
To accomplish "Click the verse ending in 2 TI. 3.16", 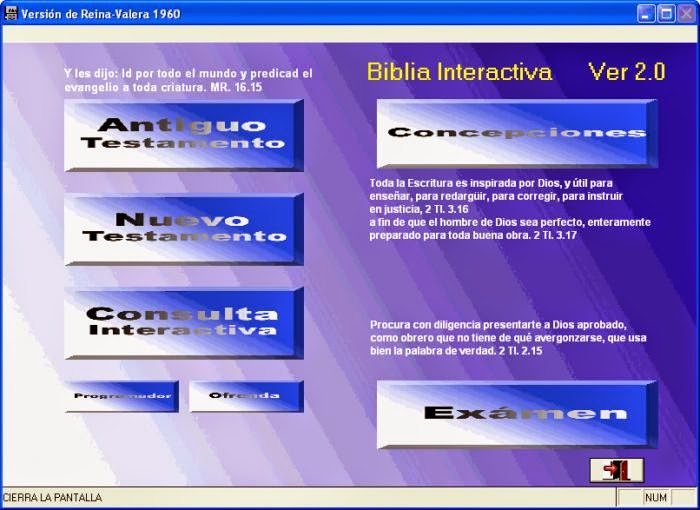I will (496, 196).
